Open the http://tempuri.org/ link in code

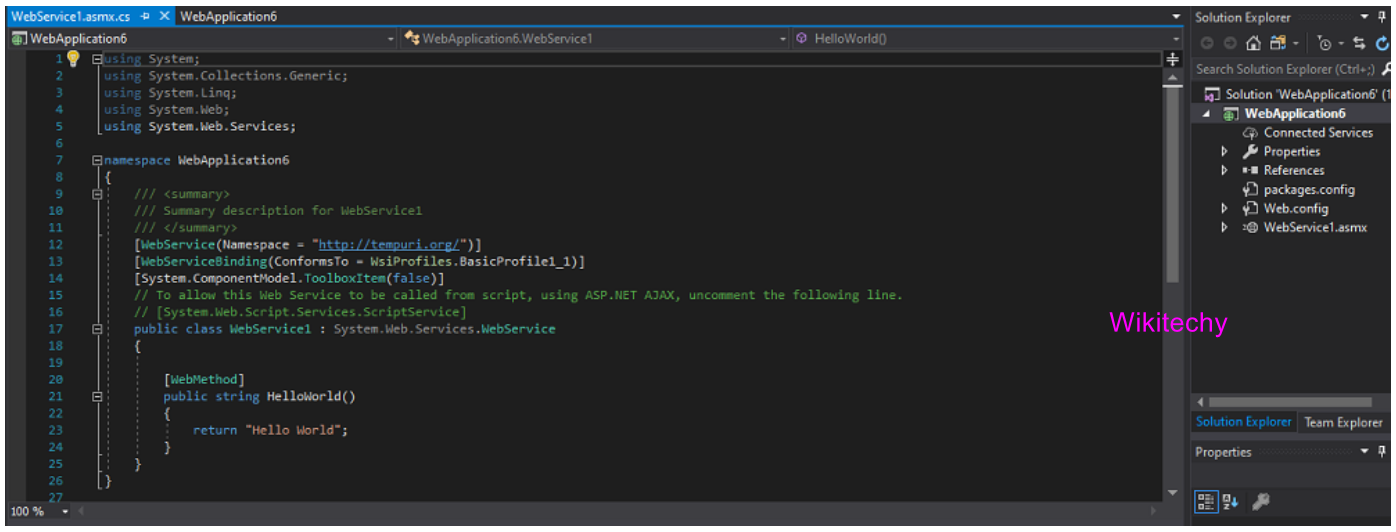[389, 244]
